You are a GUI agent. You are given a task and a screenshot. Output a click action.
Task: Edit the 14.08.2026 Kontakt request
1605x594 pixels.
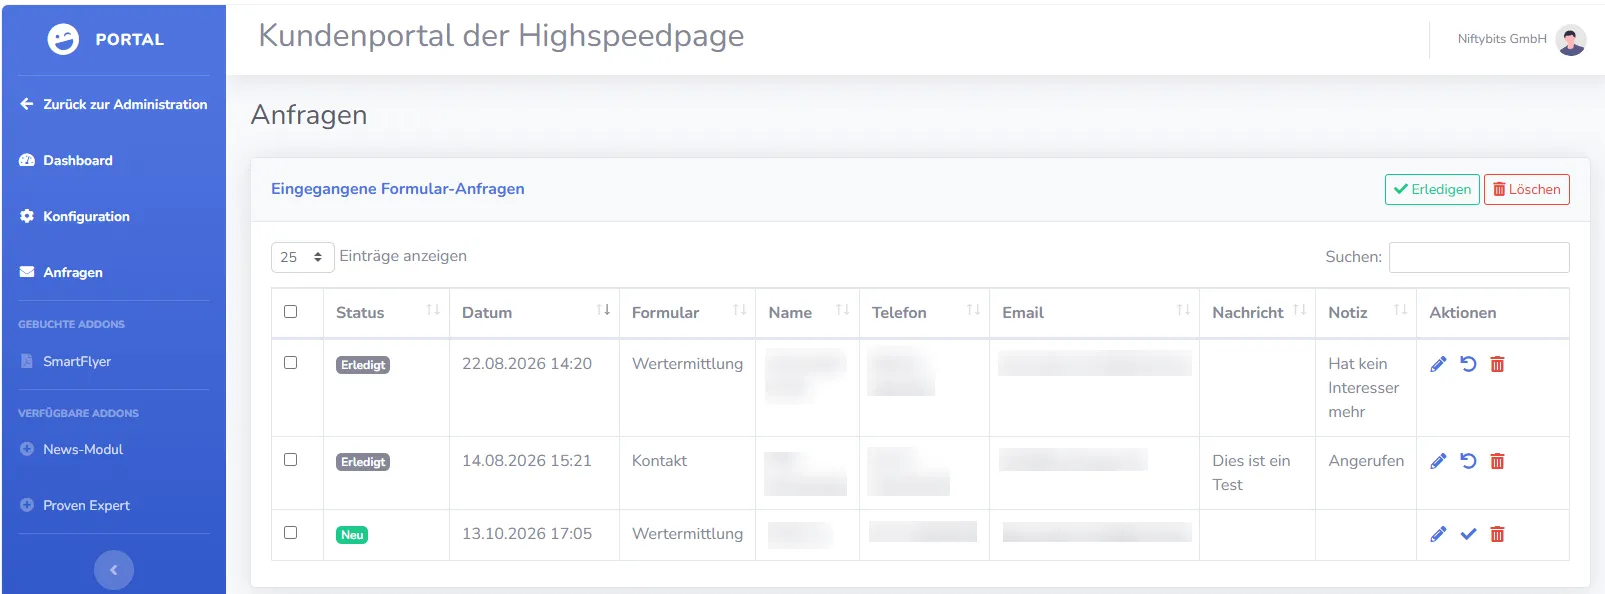[x=1438, y=461]
